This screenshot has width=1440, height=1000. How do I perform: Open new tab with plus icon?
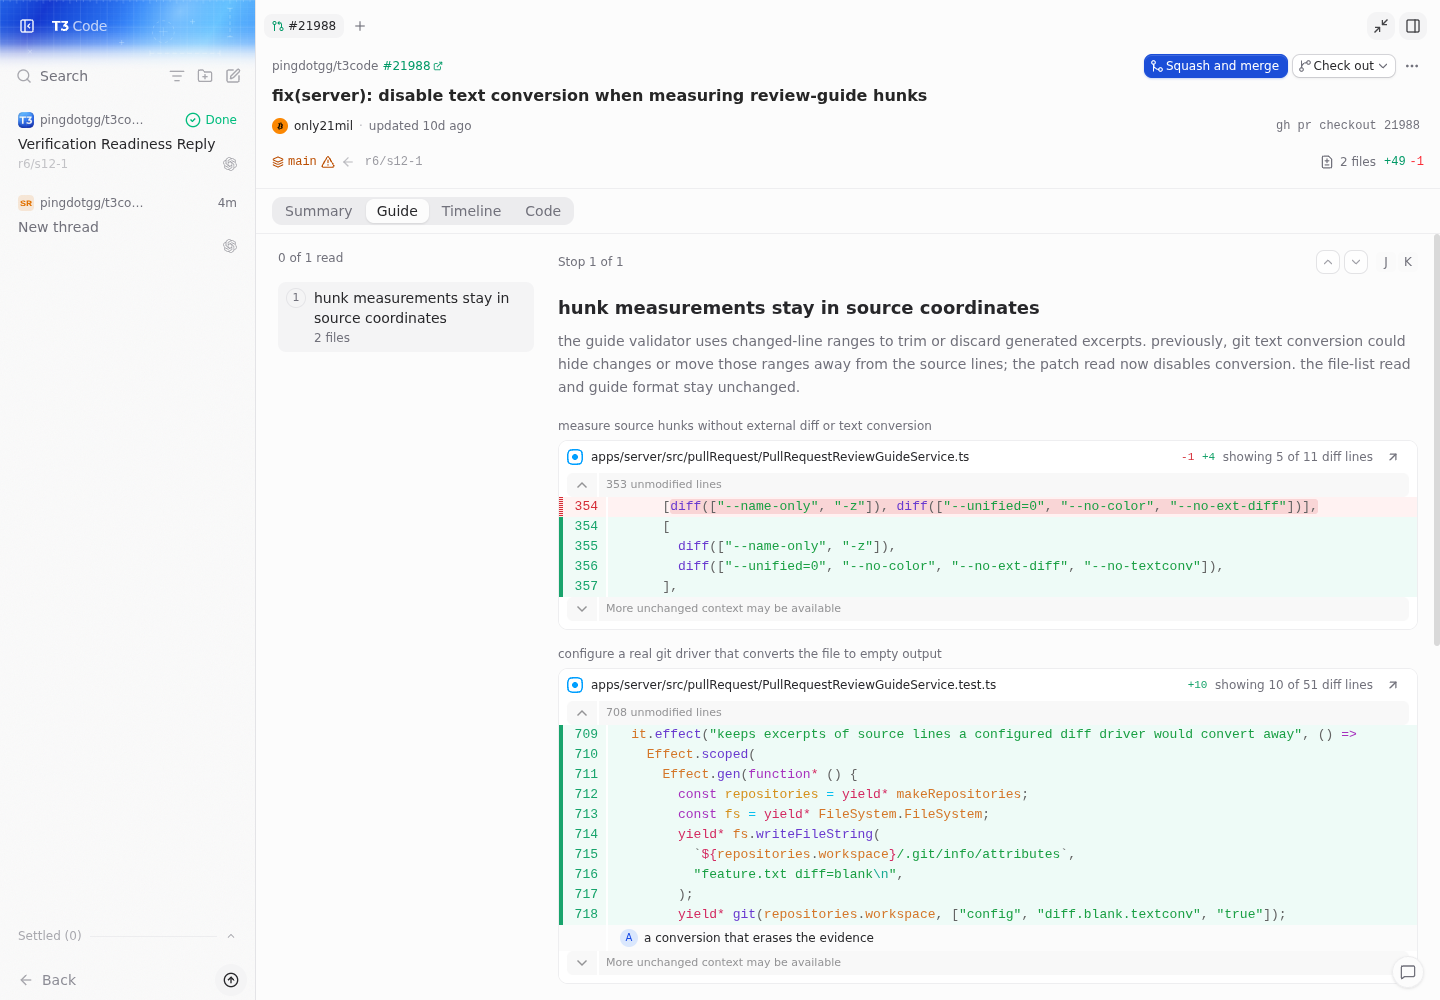(x=360, y=26)
